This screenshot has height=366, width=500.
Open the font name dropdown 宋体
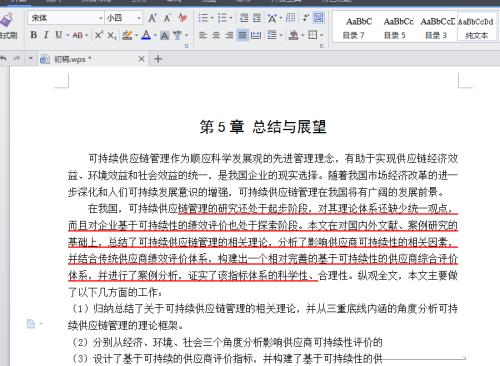click(65, 18)
